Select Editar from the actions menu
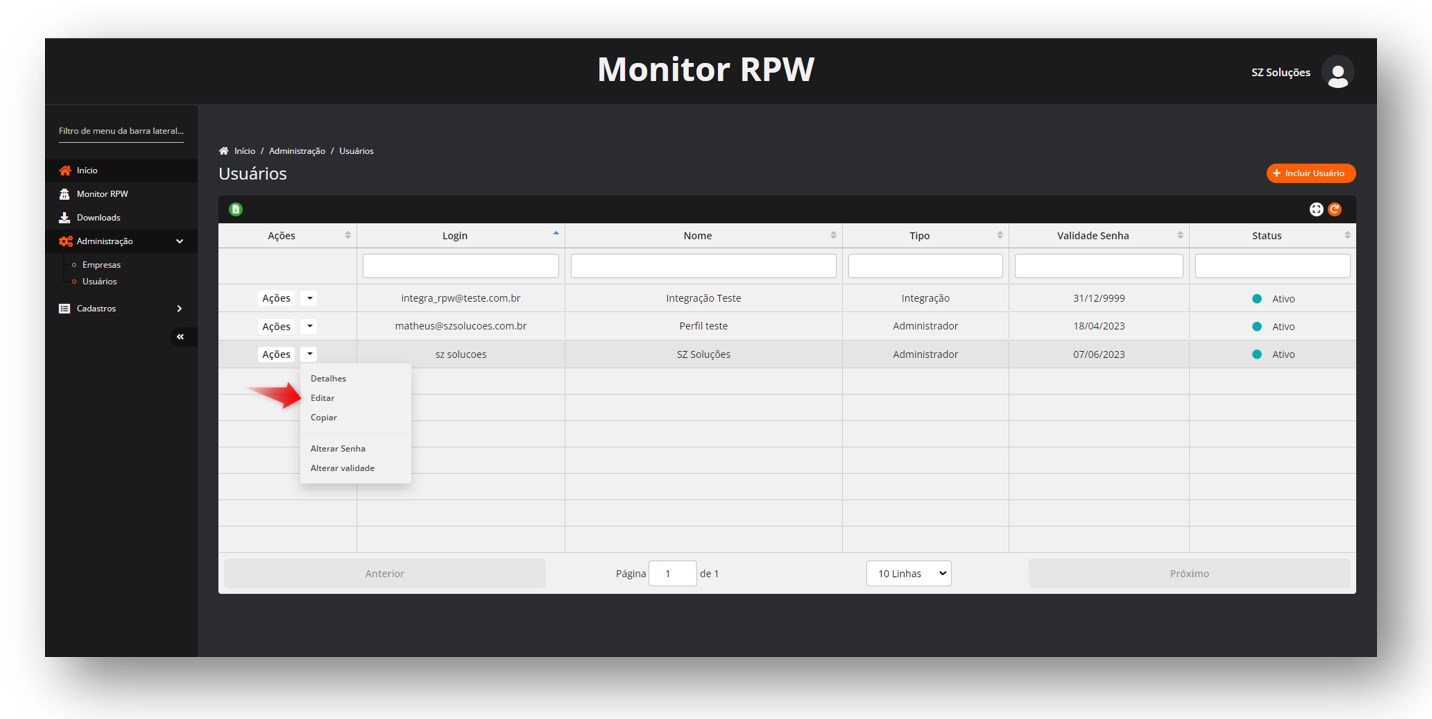Screen dimensions: 1432x719 pyautogui.click(x=322, y=398)
